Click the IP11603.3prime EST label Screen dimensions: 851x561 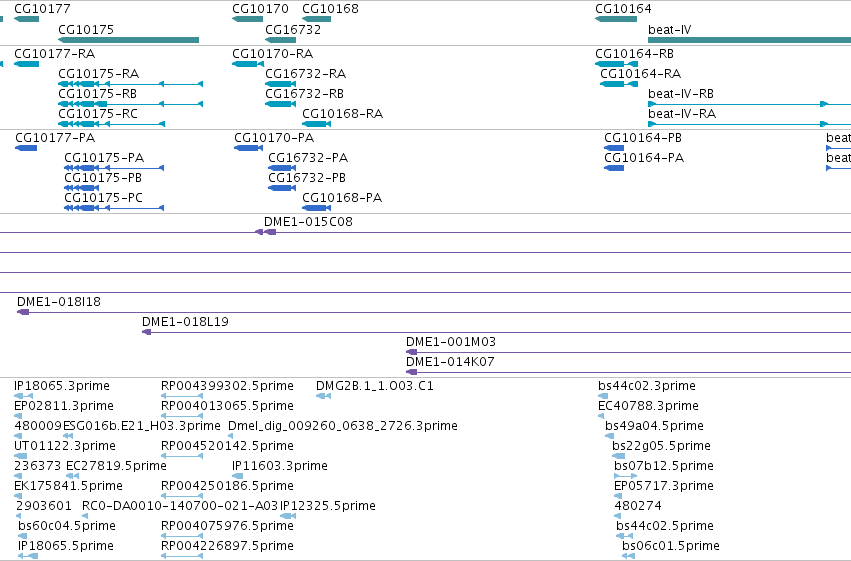[280, 467]
